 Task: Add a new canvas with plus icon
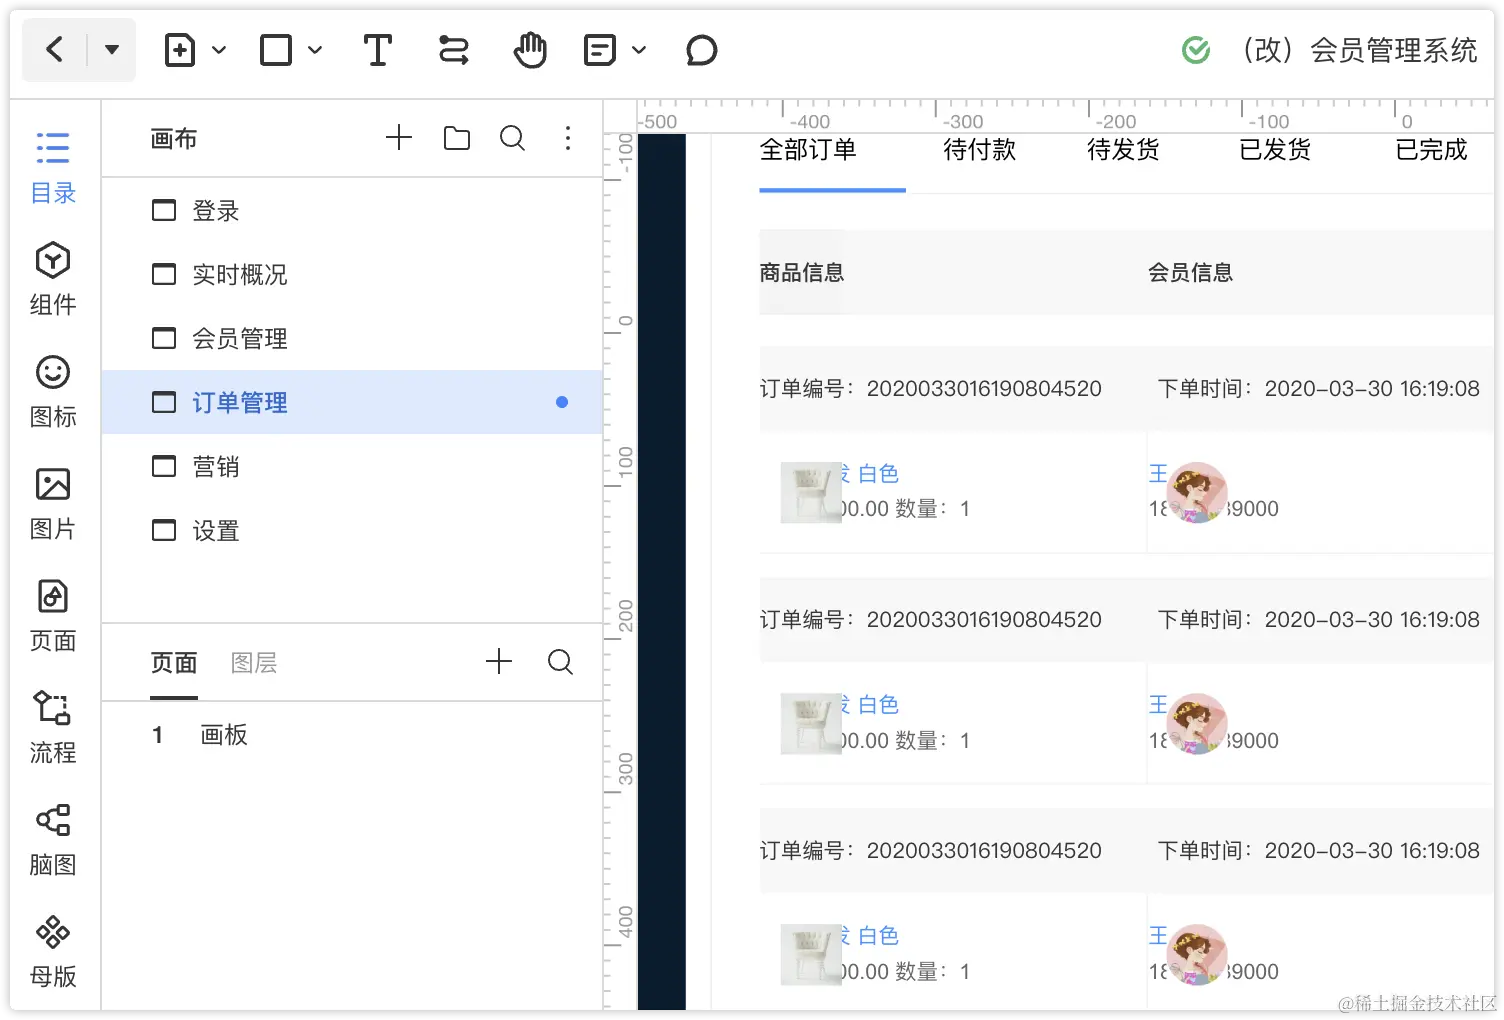tap(399, 138)
